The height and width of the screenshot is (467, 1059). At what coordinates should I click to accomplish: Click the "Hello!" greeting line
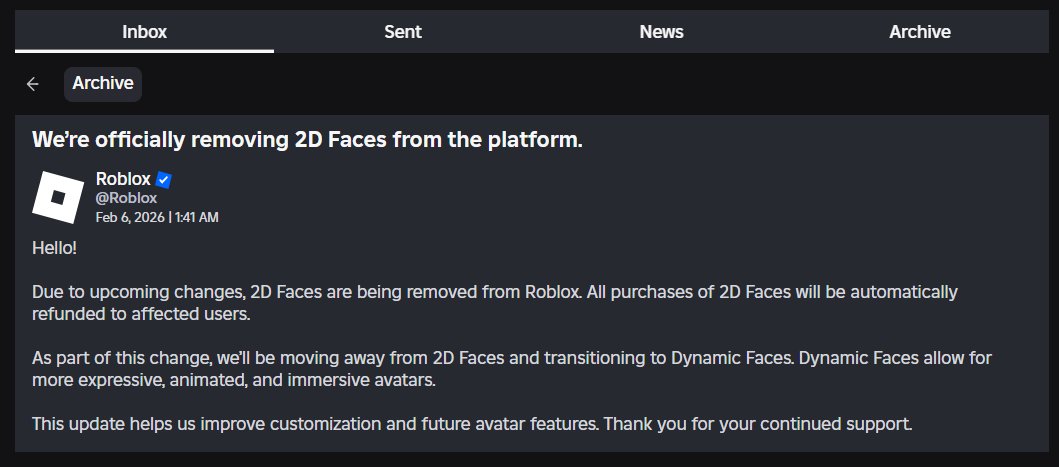(55, 248)
